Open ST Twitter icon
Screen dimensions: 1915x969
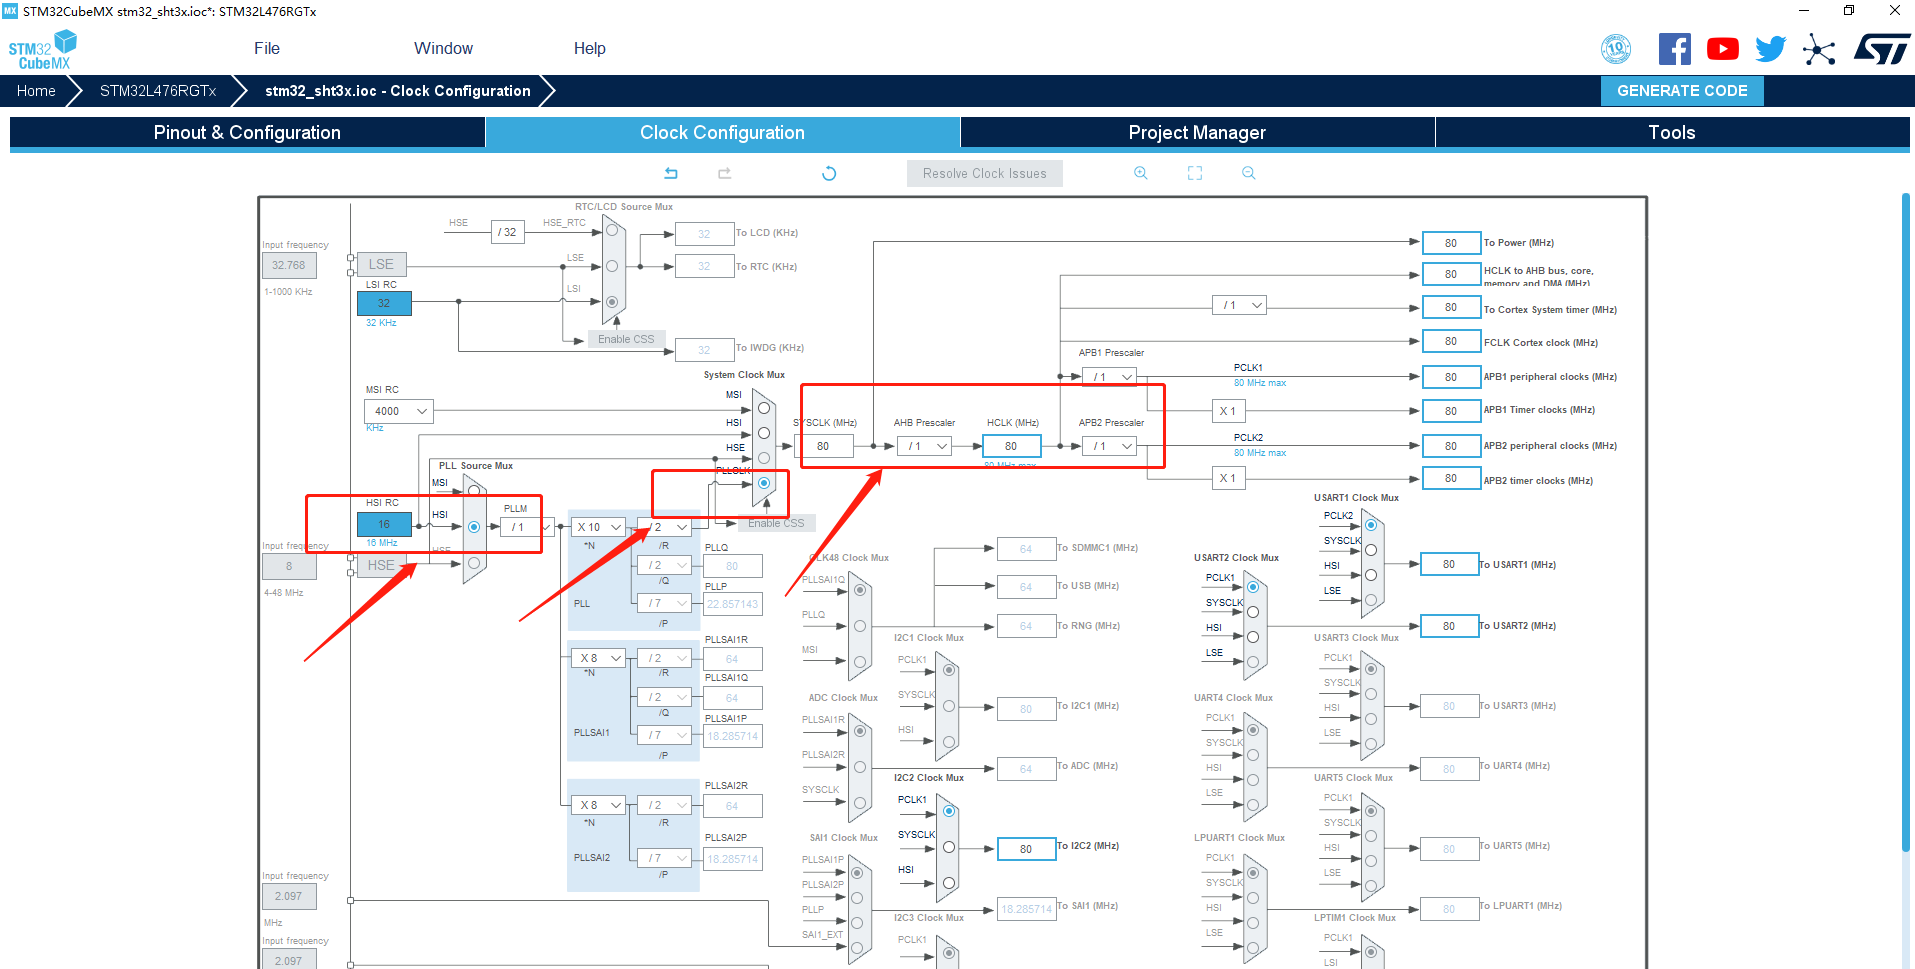coord(1771,49)
